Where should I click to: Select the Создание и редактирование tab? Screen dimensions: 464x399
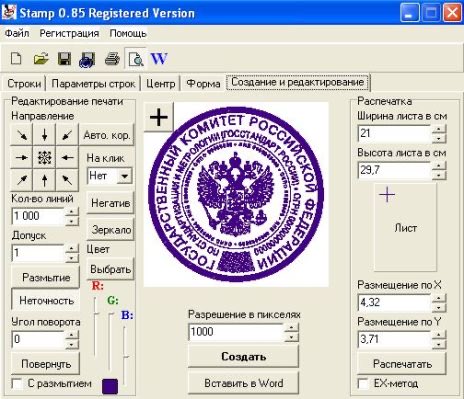pos(298,82)
